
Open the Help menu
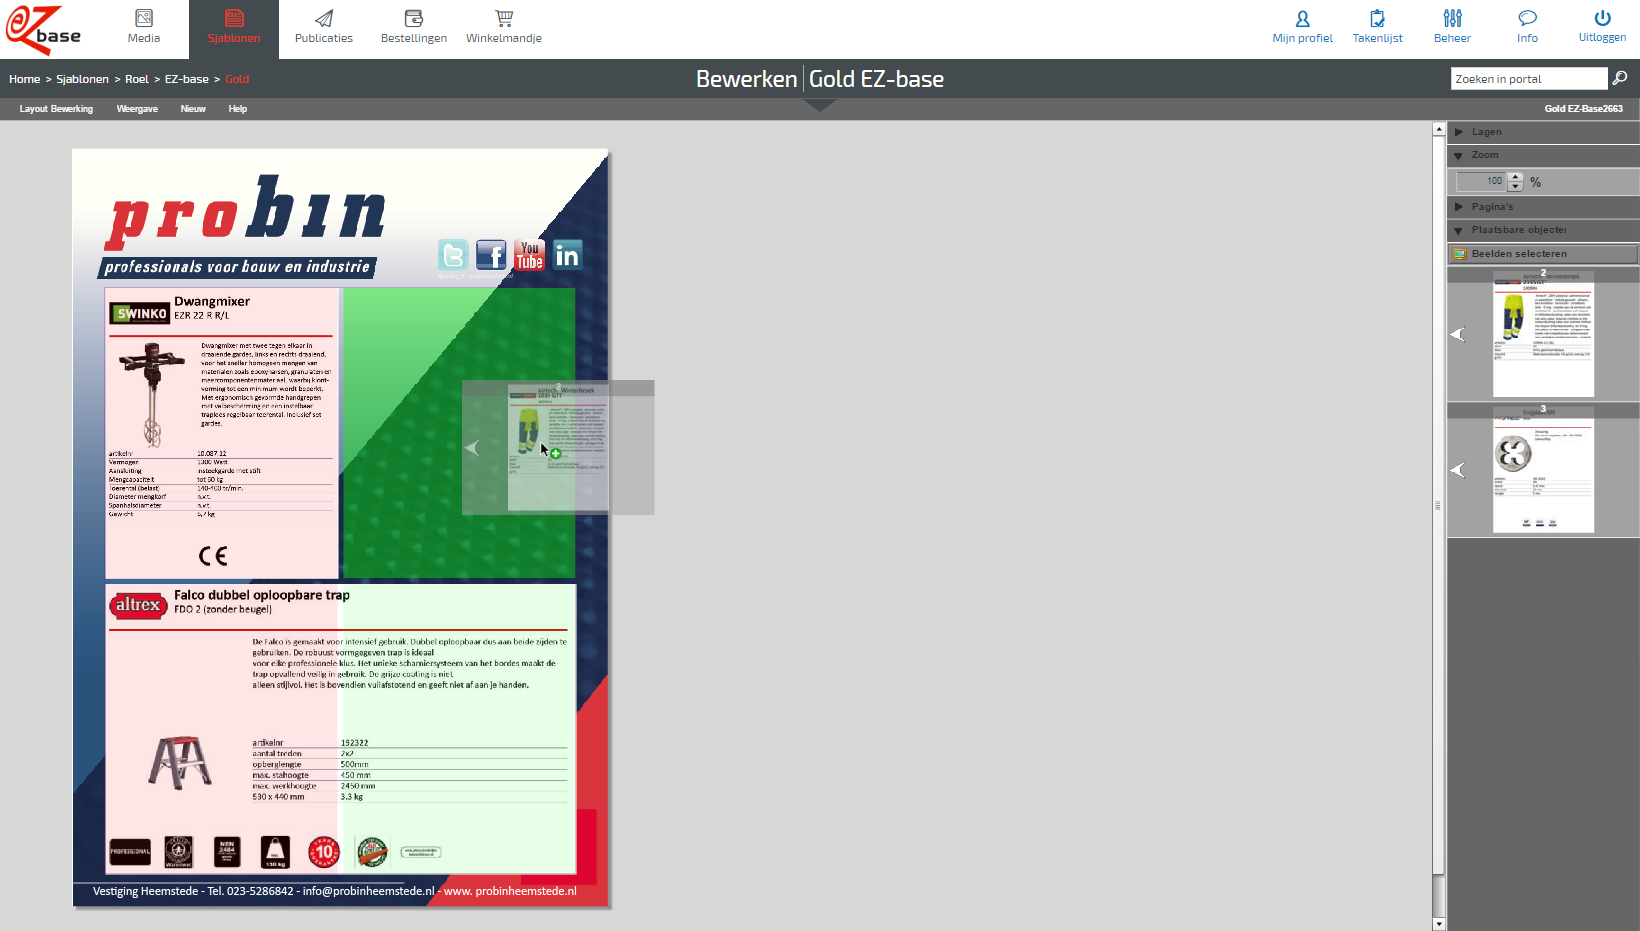[x=237, y=109]
